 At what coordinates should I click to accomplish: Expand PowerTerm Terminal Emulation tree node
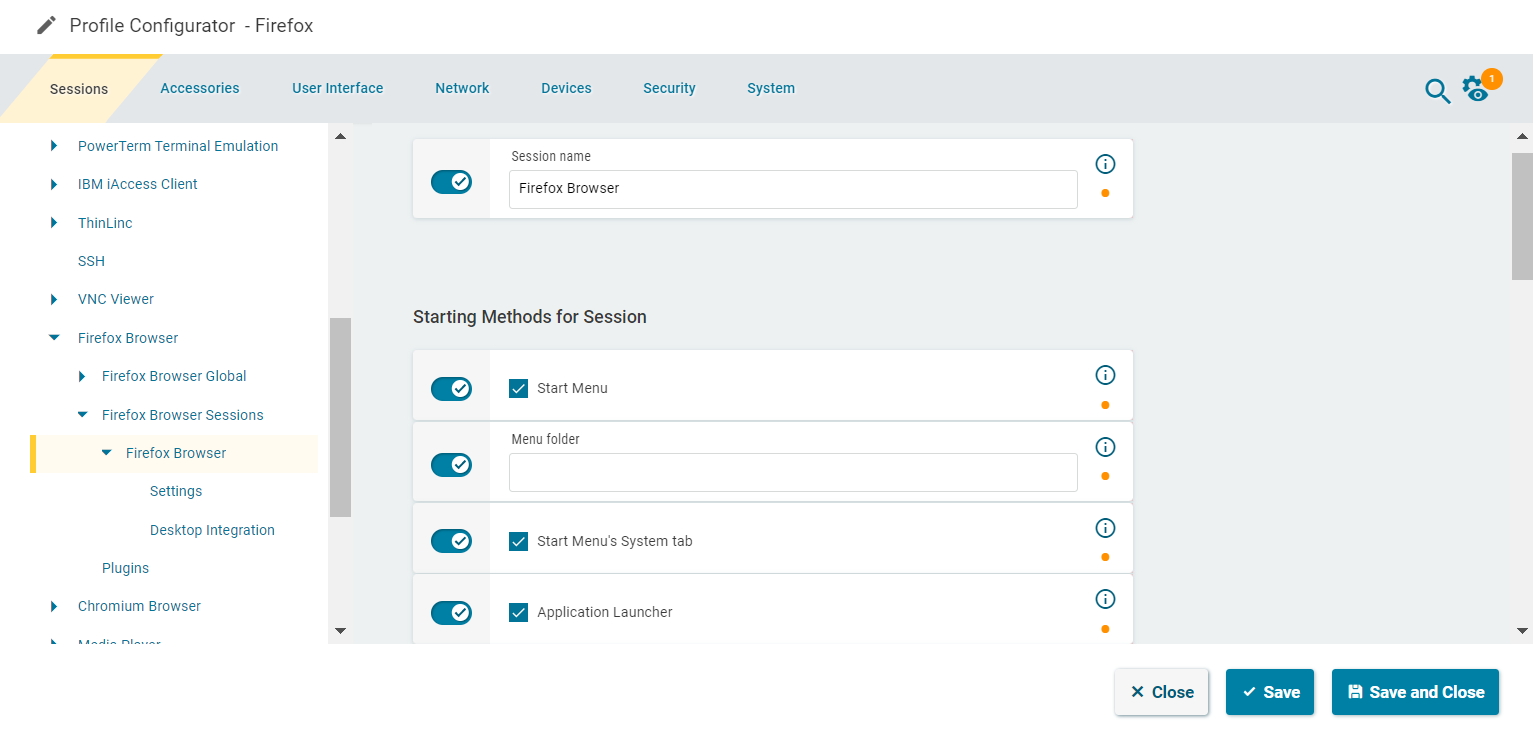click(54, 146)
